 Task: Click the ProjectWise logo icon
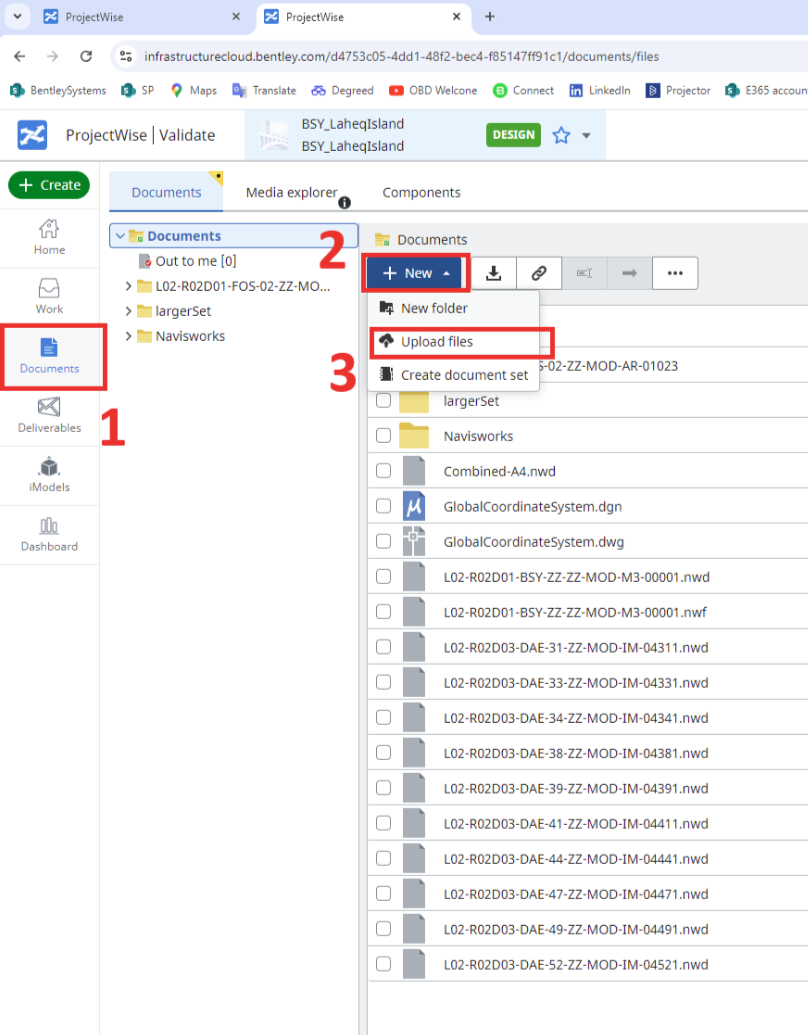pyautogui.click(x=32, y=135)
